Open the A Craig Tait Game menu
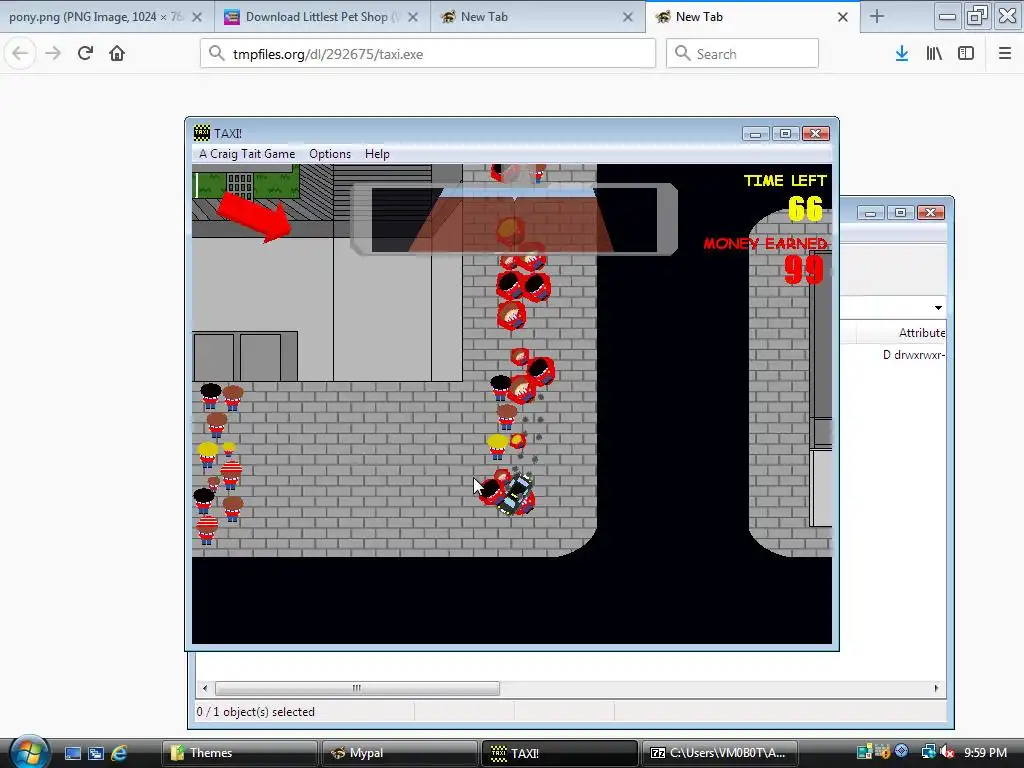Screen dimensions: 1024x768 point(247,154)
